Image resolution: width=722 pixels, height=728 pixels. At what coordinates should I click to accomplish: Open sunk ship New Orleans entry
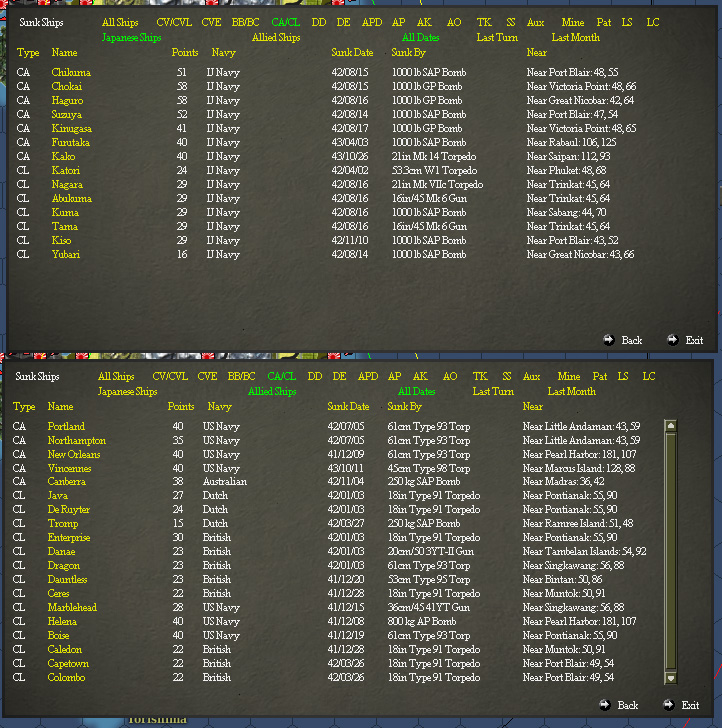pyautogui.click(x=74, y=454)
